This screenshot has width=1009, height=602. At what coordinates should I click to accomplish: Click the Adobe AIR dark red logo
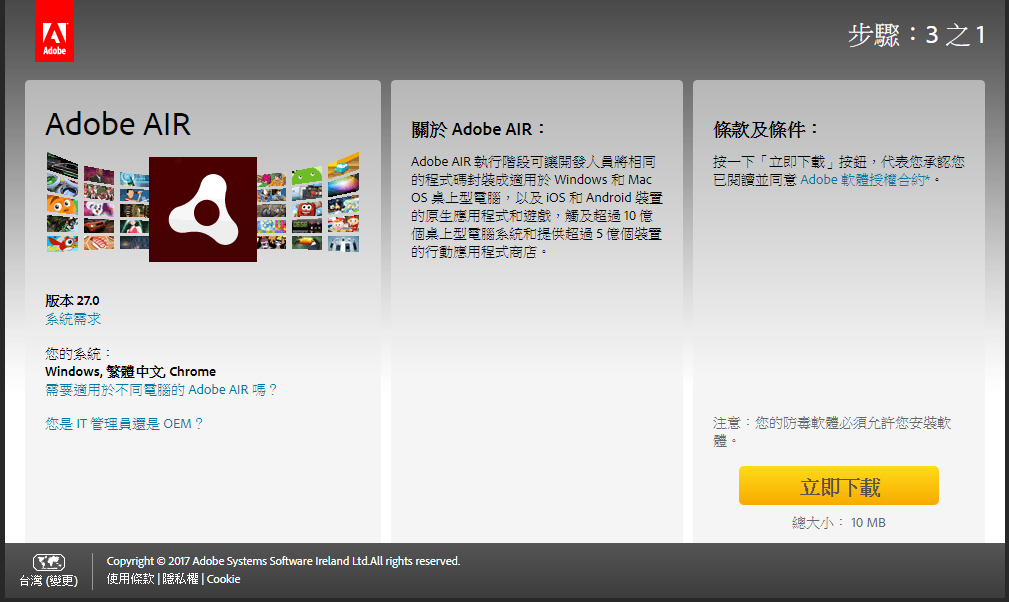click(203, 209)
